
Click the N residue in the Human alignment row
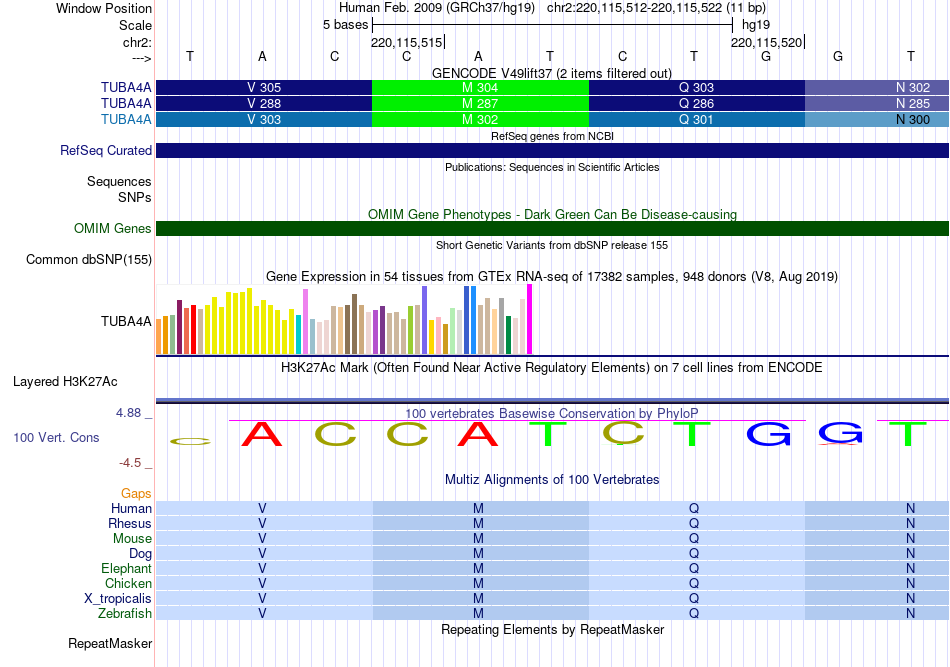point(910,508)
